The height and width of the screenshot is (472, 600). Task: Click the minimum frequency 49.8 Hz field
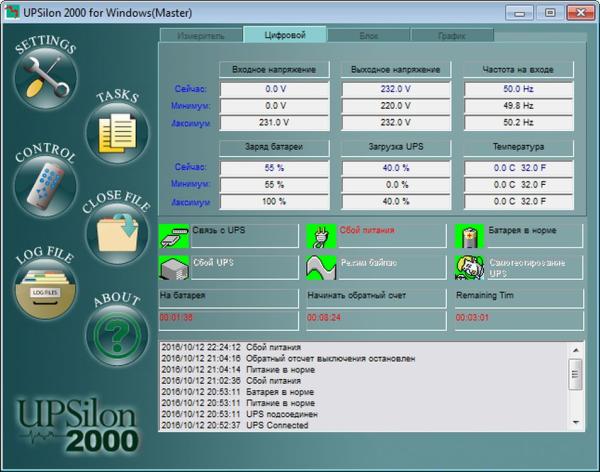pyautogui.click(x=518, y=106)
